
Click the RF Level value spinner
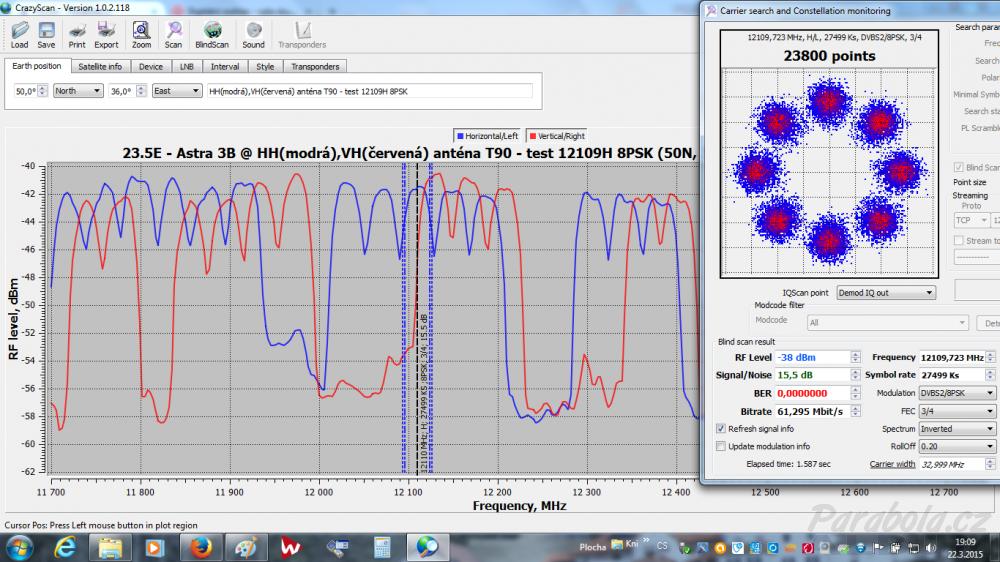[x=855, y=357]
